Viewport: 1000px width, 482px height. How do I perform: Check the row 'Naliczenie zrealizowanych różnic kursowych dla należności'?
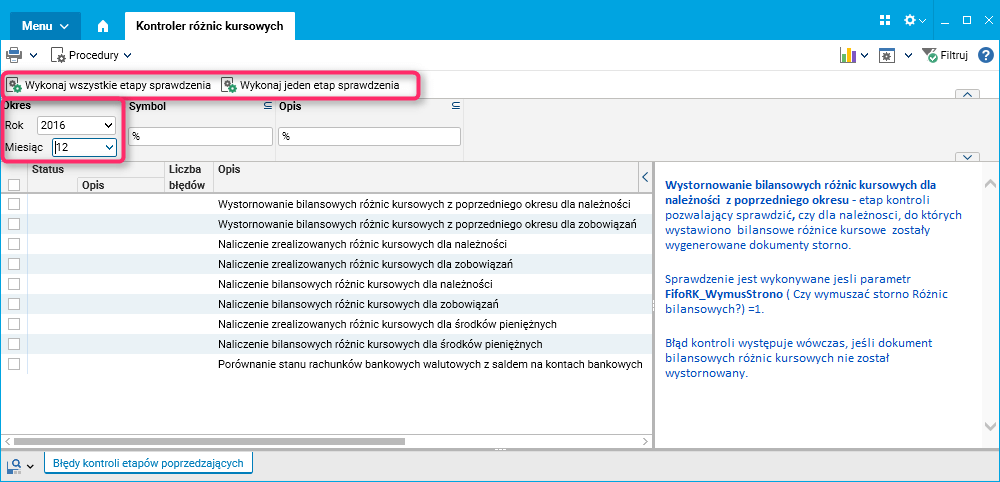tap(14, 244)
